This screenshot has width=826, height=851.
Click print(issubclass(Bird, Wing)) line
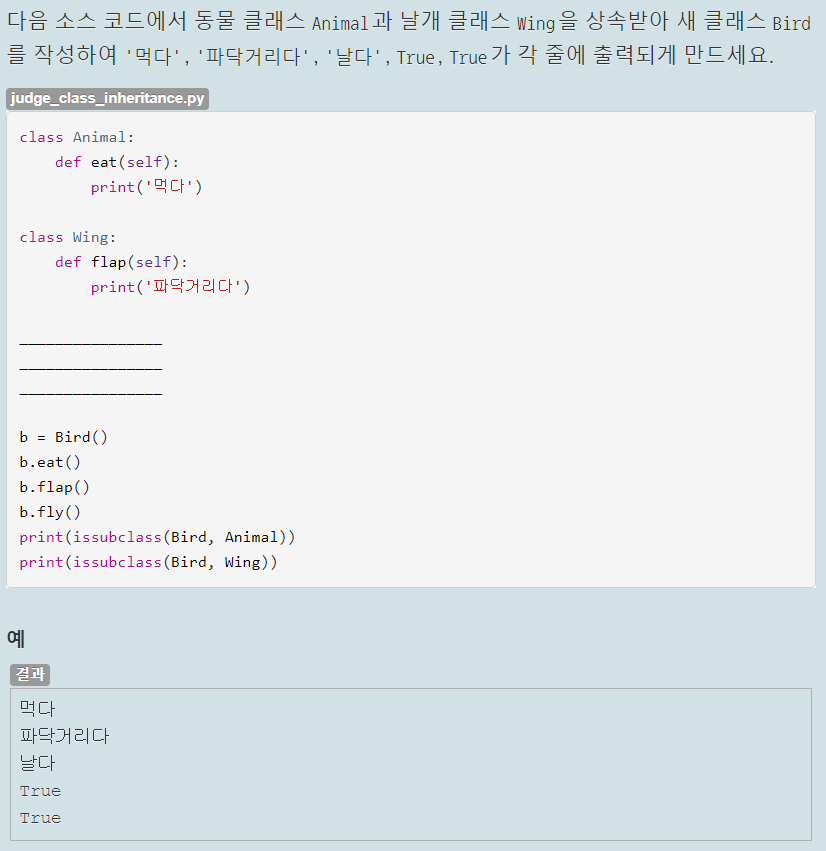tap(148, 562)
